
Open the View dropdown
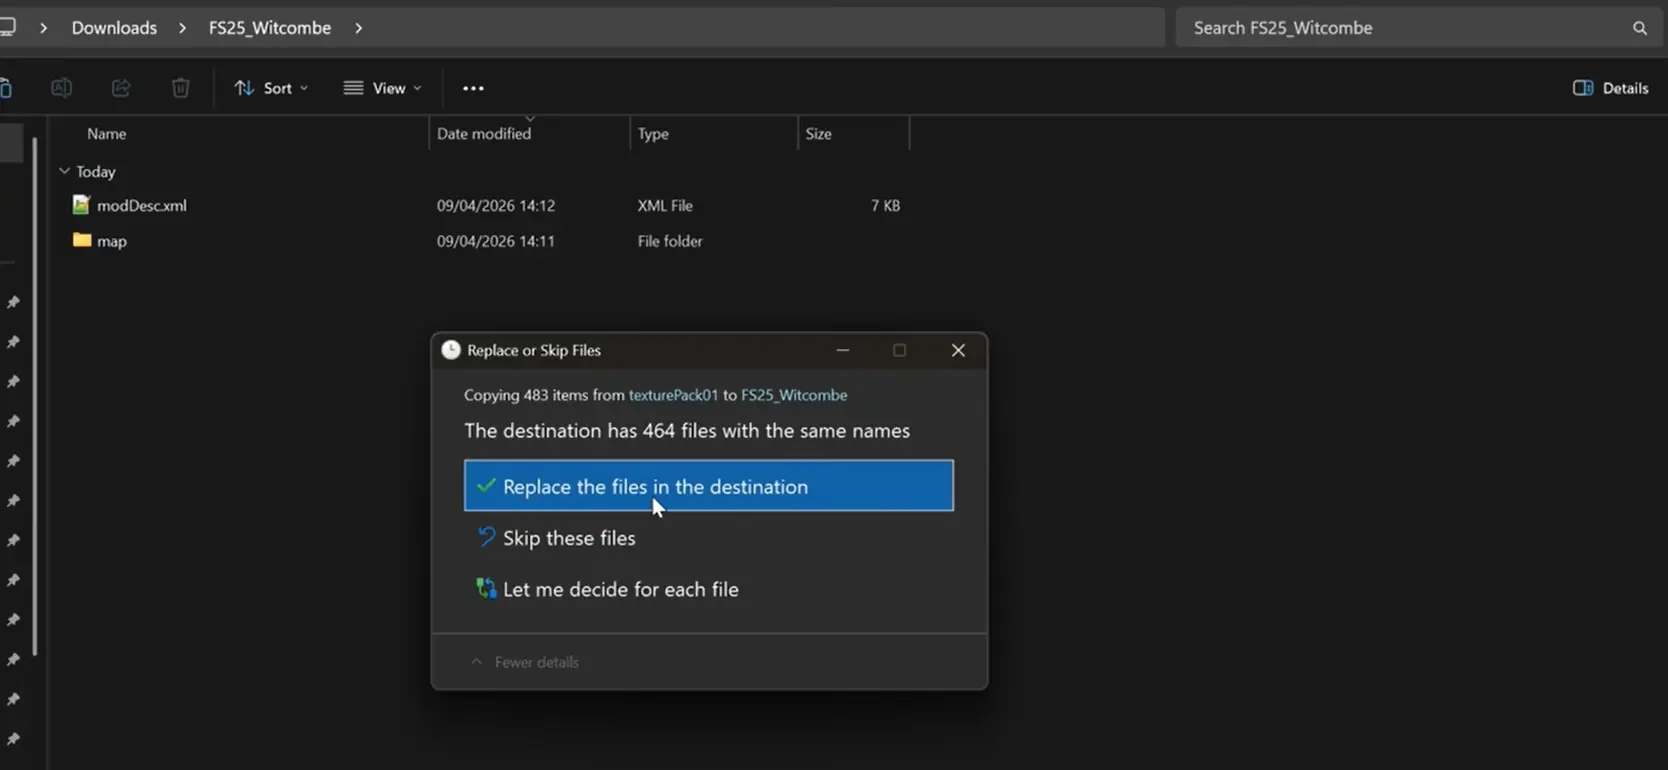382,88
